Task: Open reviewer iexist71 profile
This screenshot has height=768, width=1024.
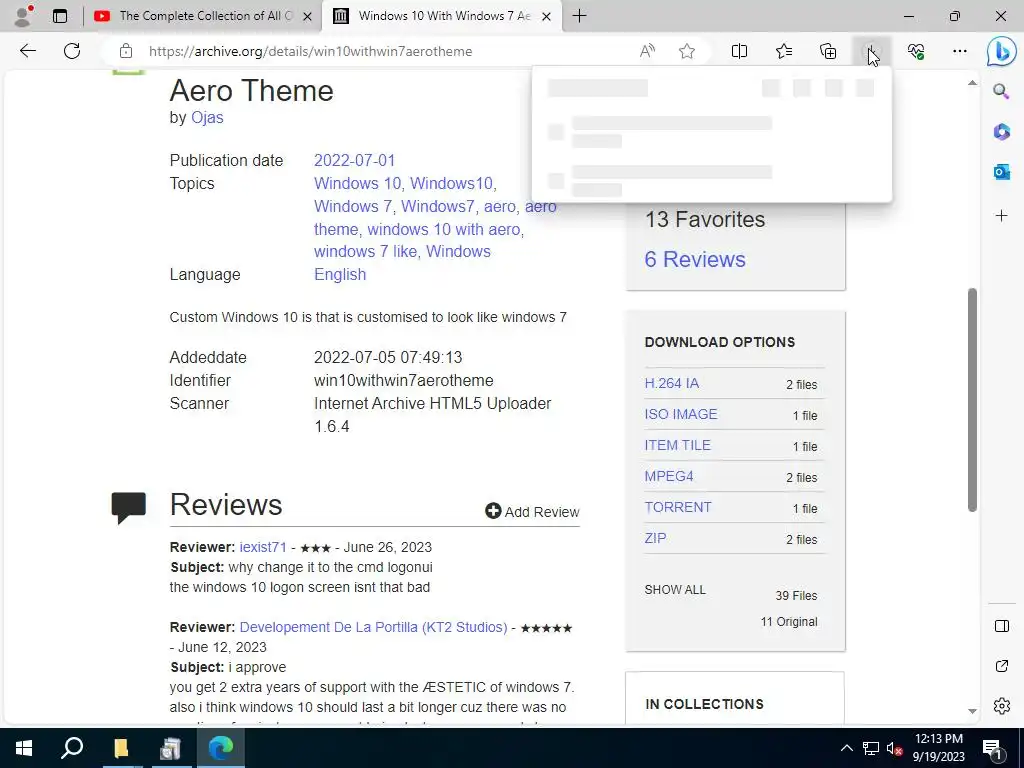Action: pyautogui.click(x=263, y=547)
